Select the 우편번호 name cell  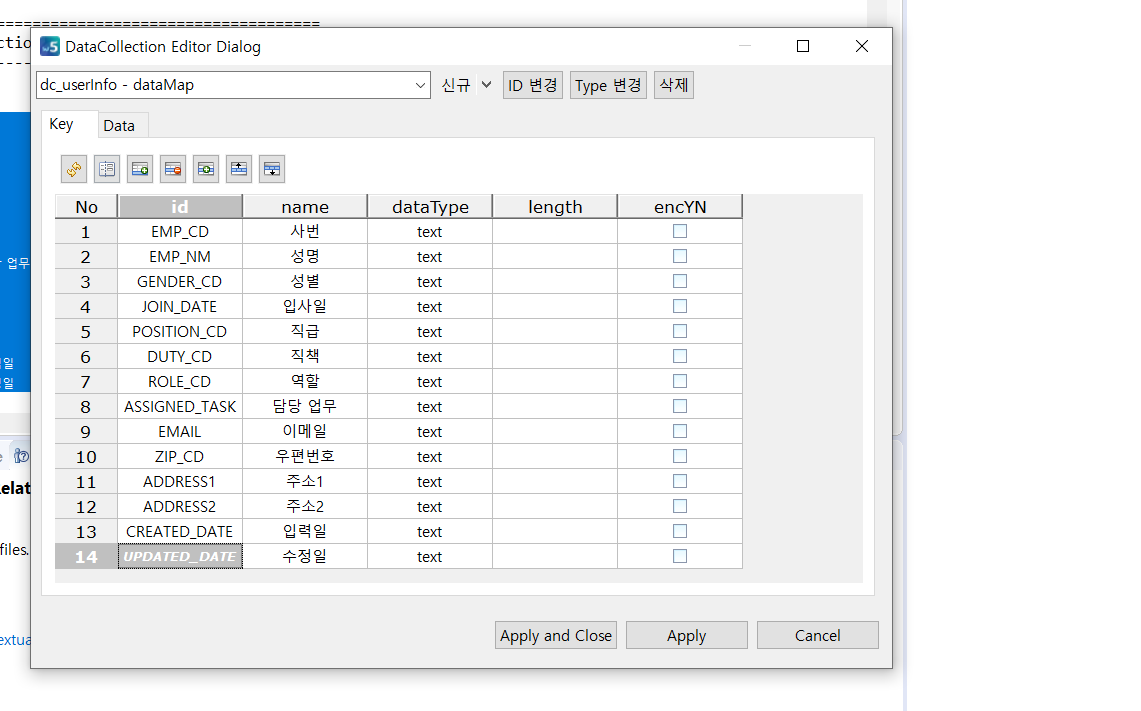[305, 456]
